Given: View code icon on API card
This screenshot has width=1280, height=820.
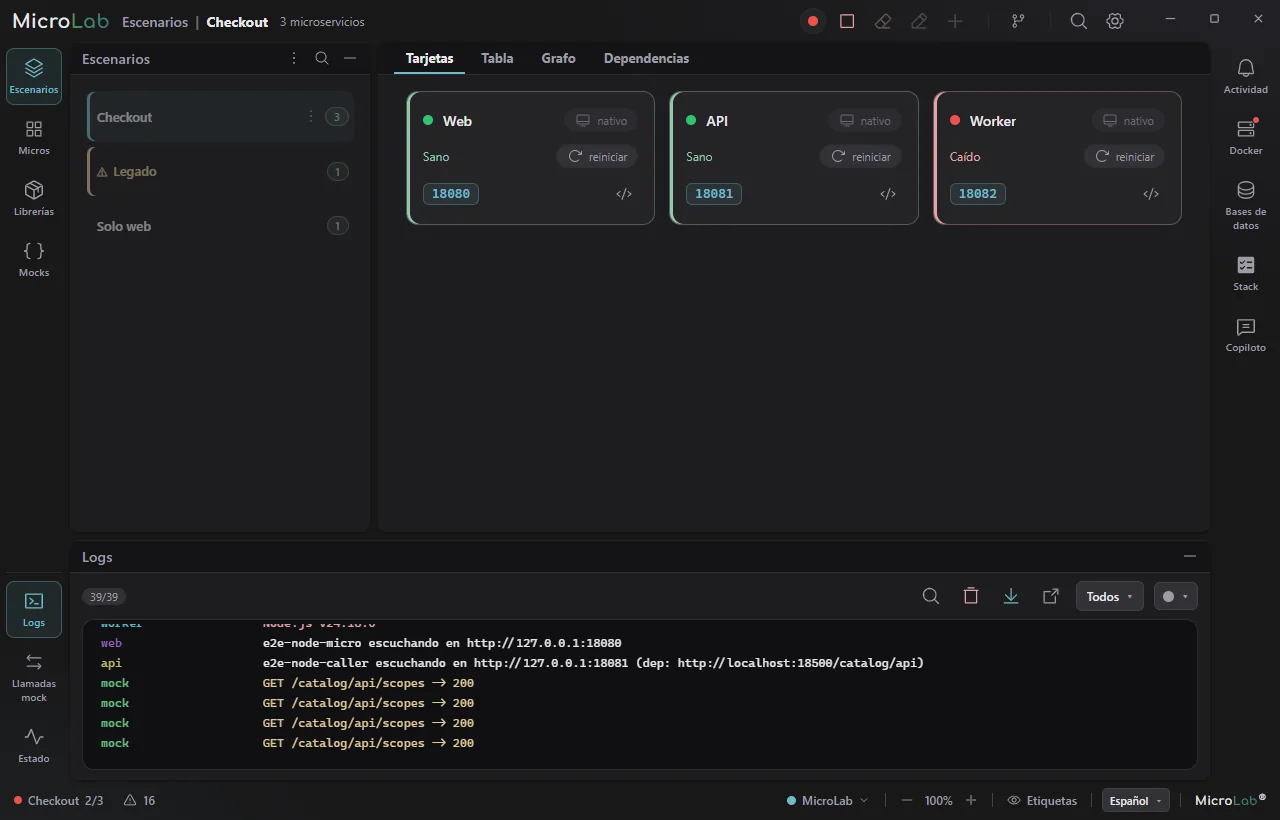Looking at the screenshot, I should 888,194.
